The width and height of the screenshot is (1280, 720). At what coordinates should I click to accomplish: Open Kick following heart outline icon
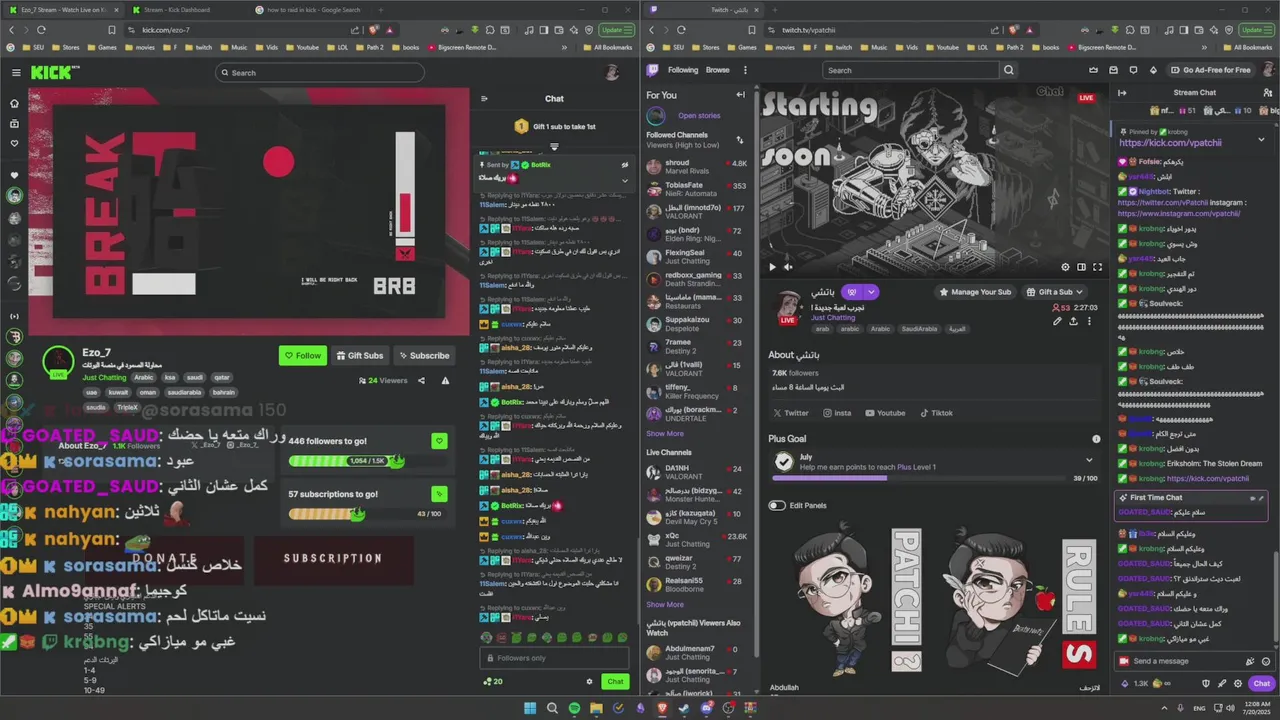pyautogui.click(x=14, y=143)
